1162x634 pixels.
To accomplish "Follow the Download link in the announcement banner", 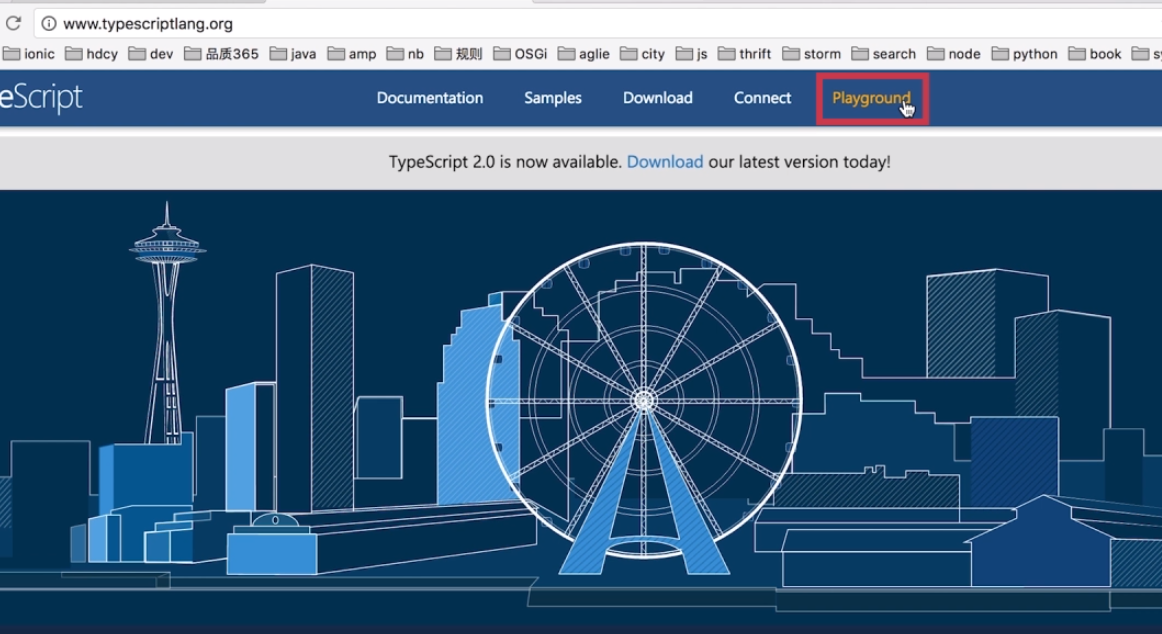I will pos(665,161).
